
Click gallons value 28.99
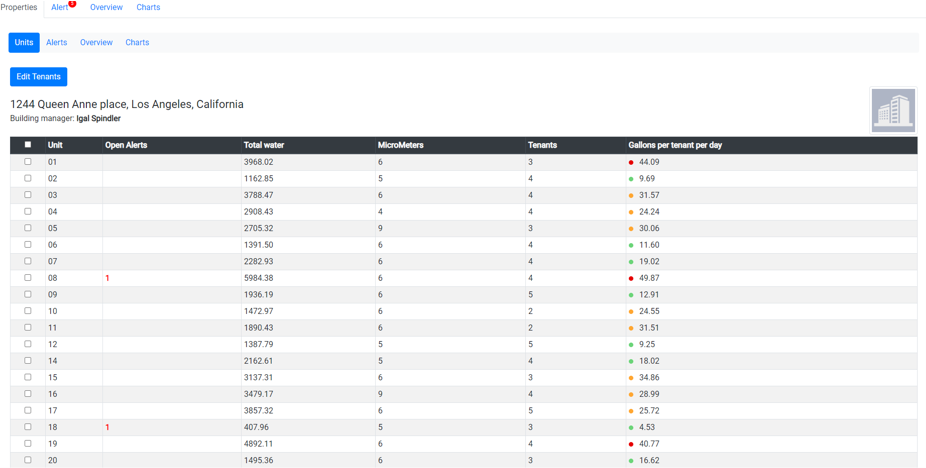click(x=649, y=394)
